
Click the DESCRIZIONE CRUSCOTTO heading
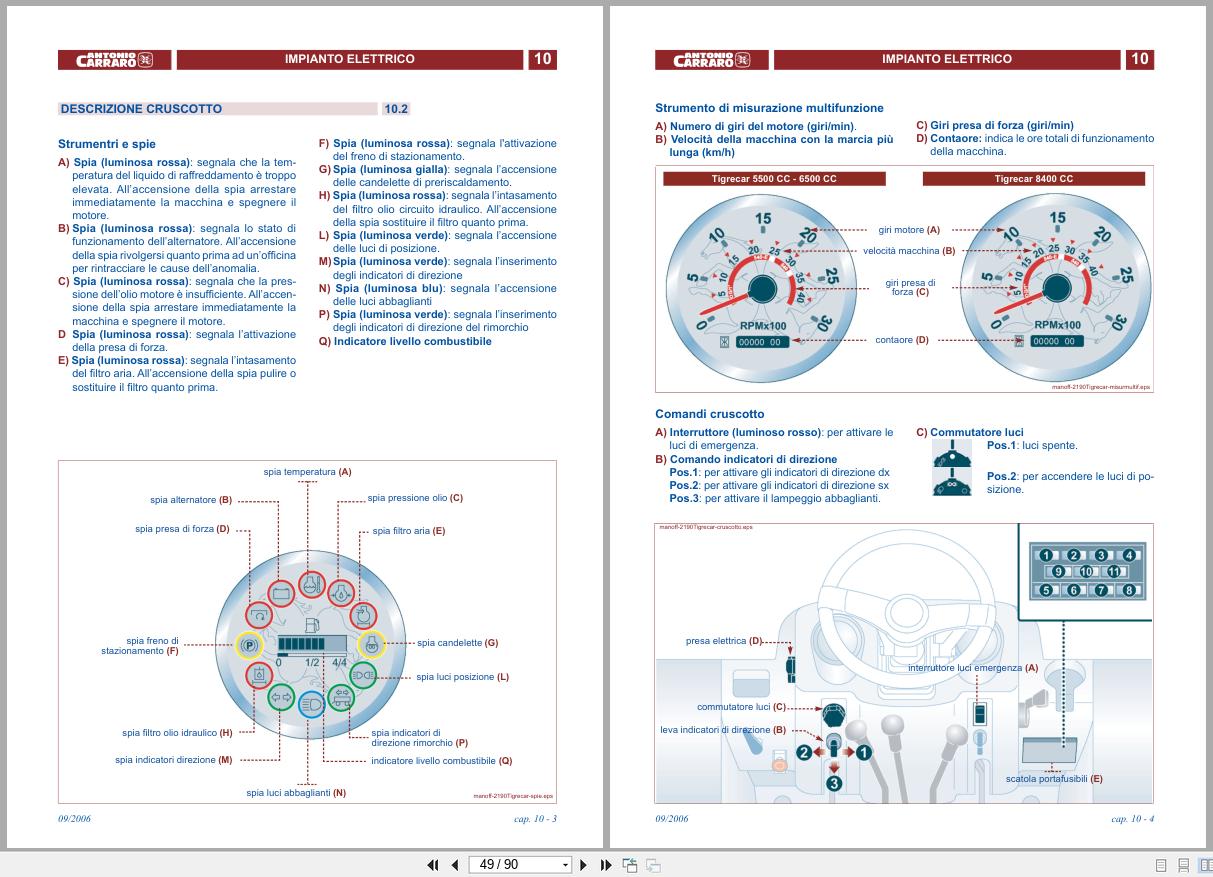click(141, 109)
